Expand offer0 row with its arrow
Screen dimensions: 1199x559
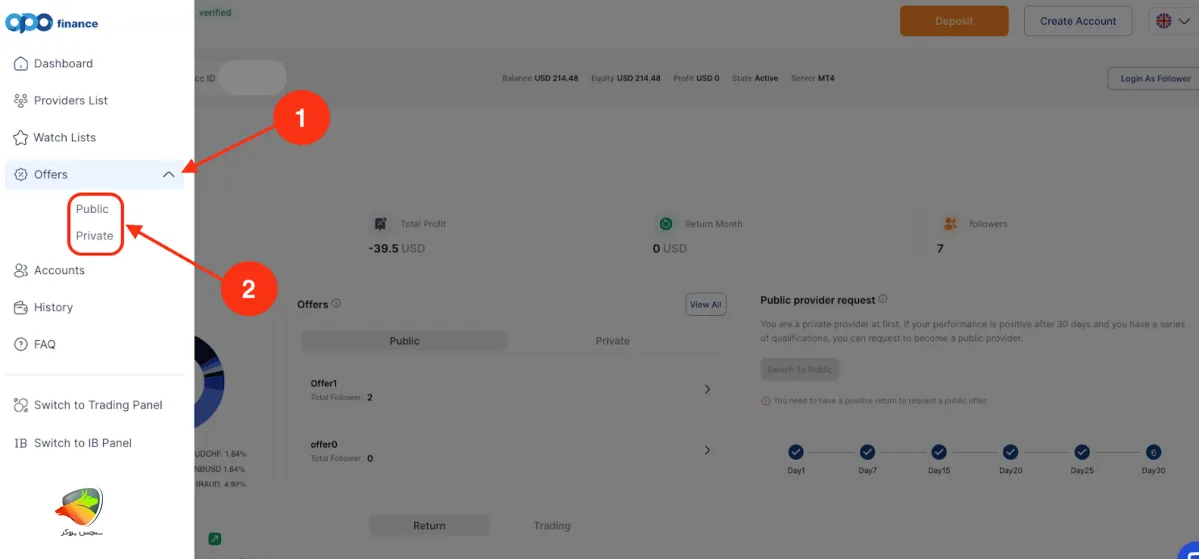[x=707, y=450]
